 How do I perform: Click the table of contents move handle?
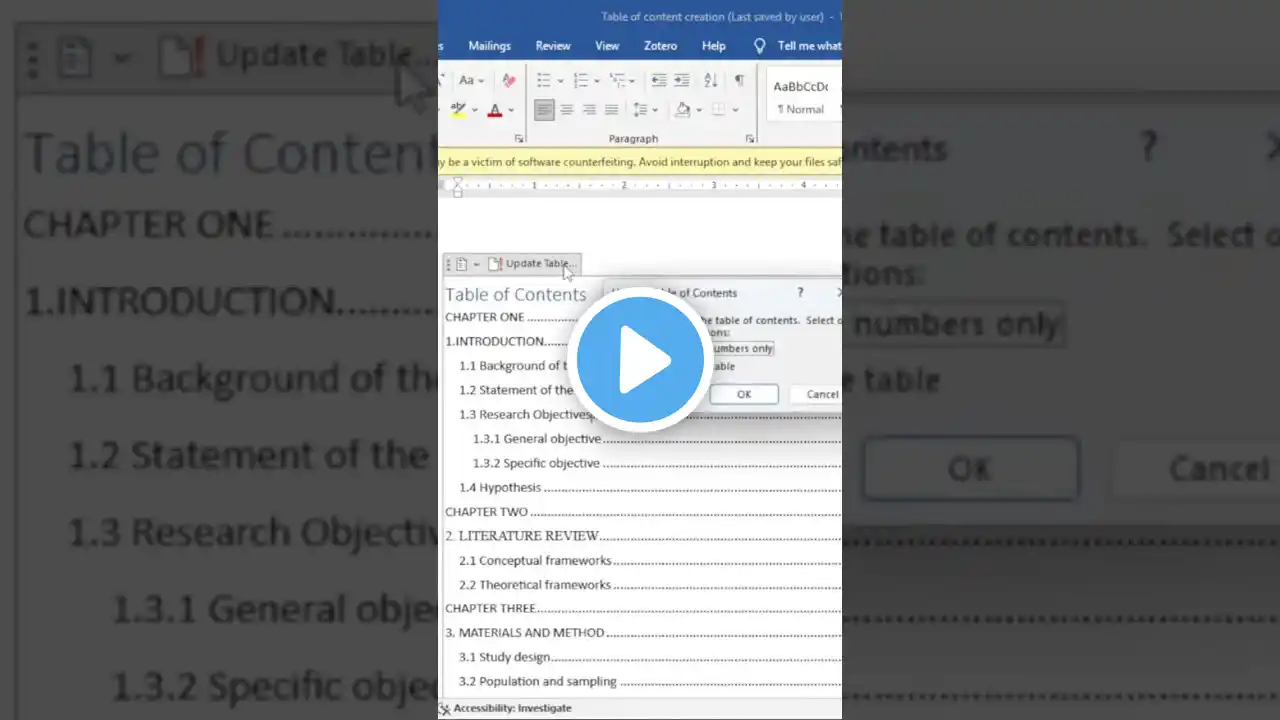tap(449, 264)
